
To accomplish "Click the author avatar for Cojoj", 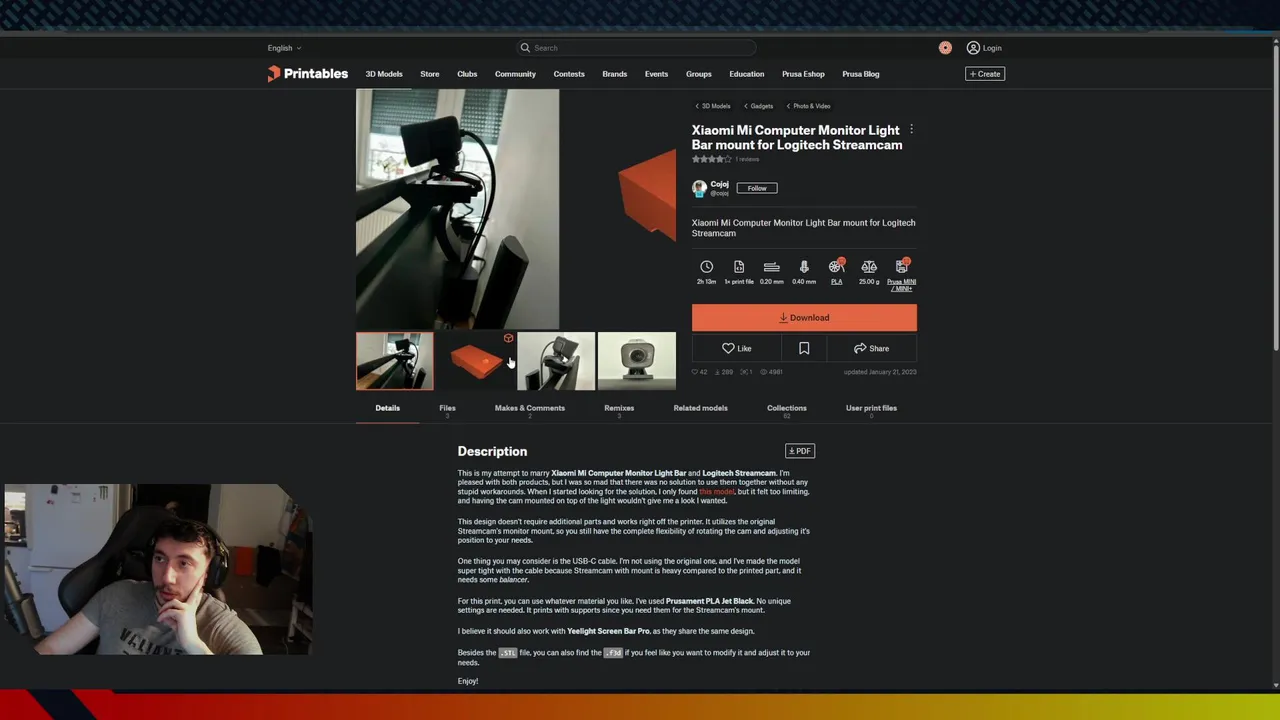I will pos(699,188).
